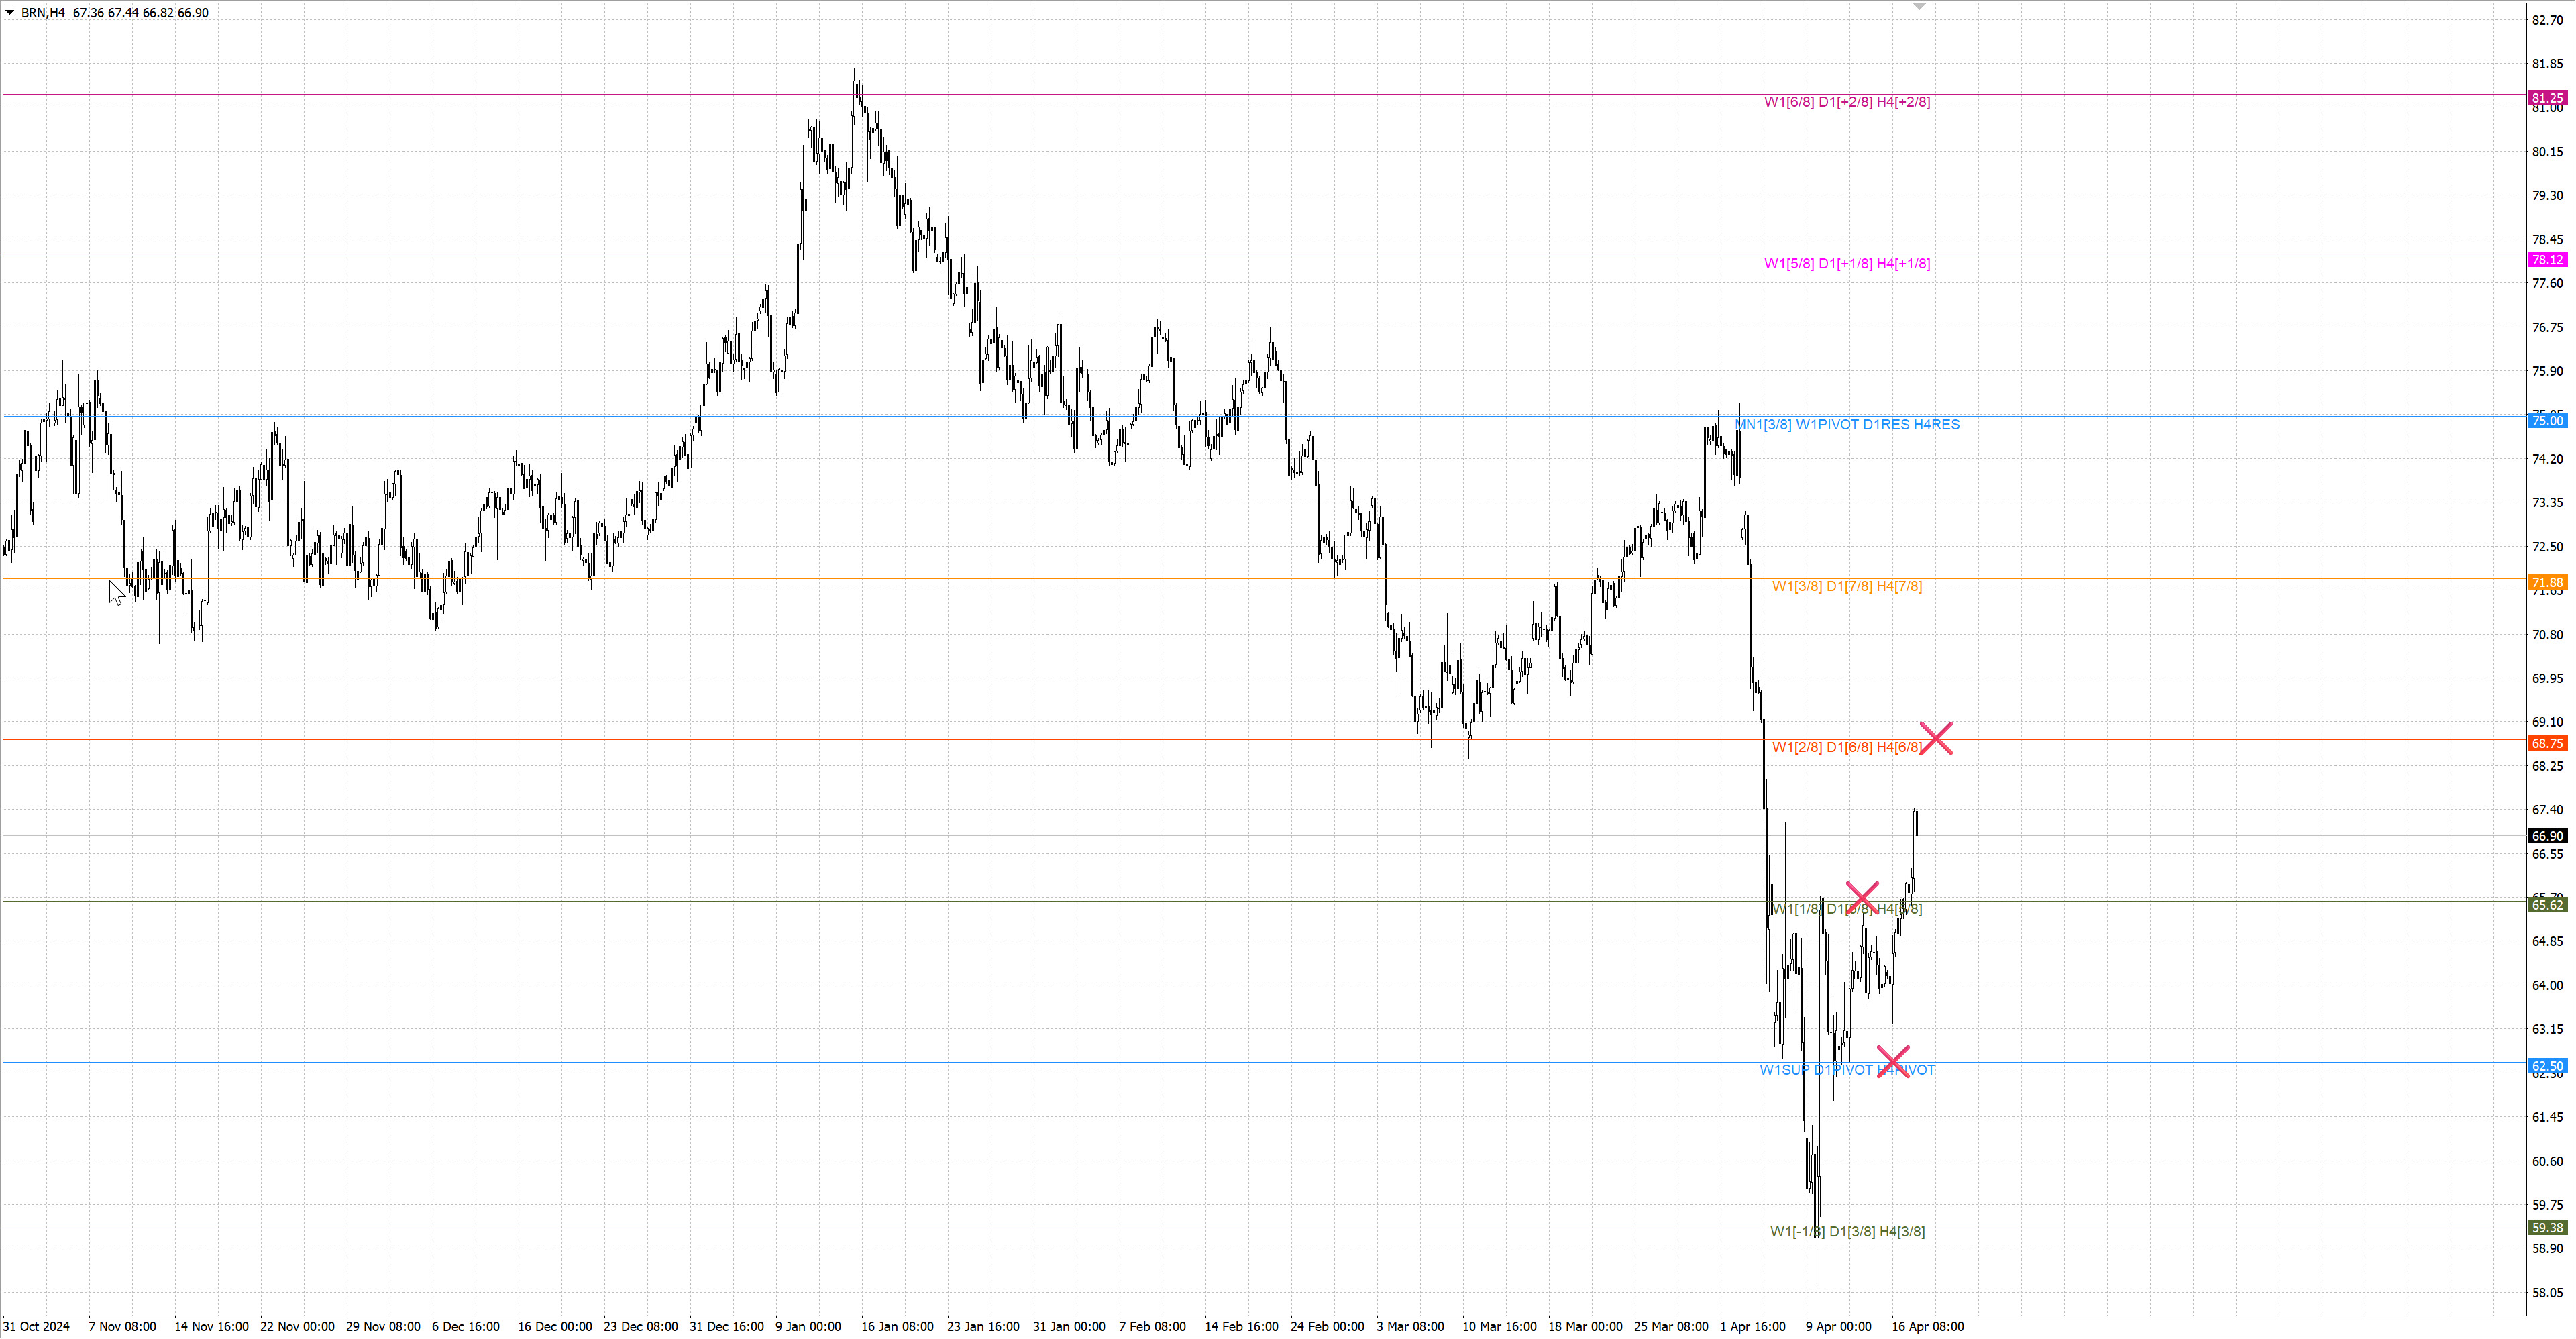Open the BRN,H4 chart dropdown arrow

tap(10, 13)
